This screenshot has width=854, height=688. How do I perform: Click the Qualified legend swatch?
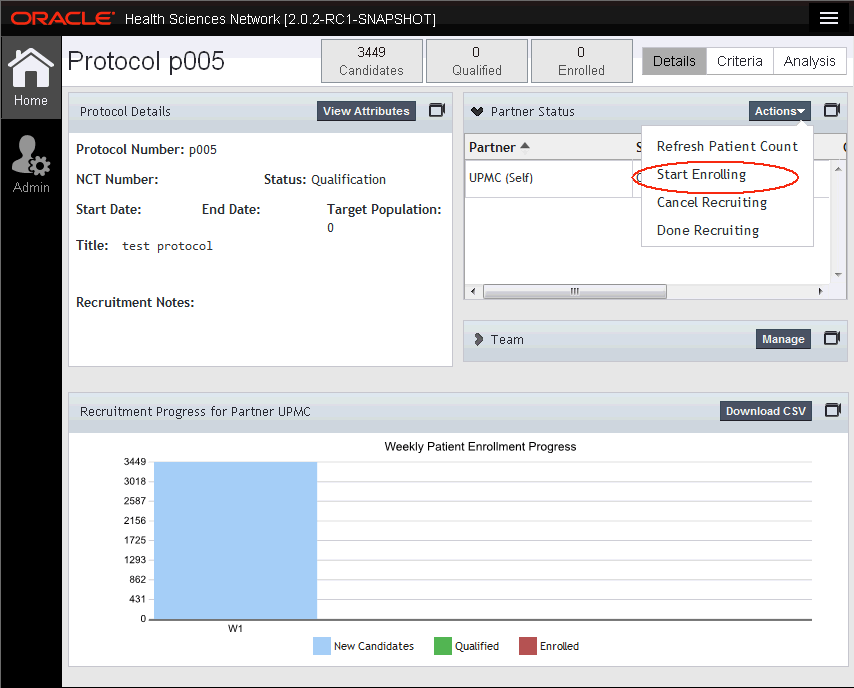pyautogui.click(x=442, y=646)
